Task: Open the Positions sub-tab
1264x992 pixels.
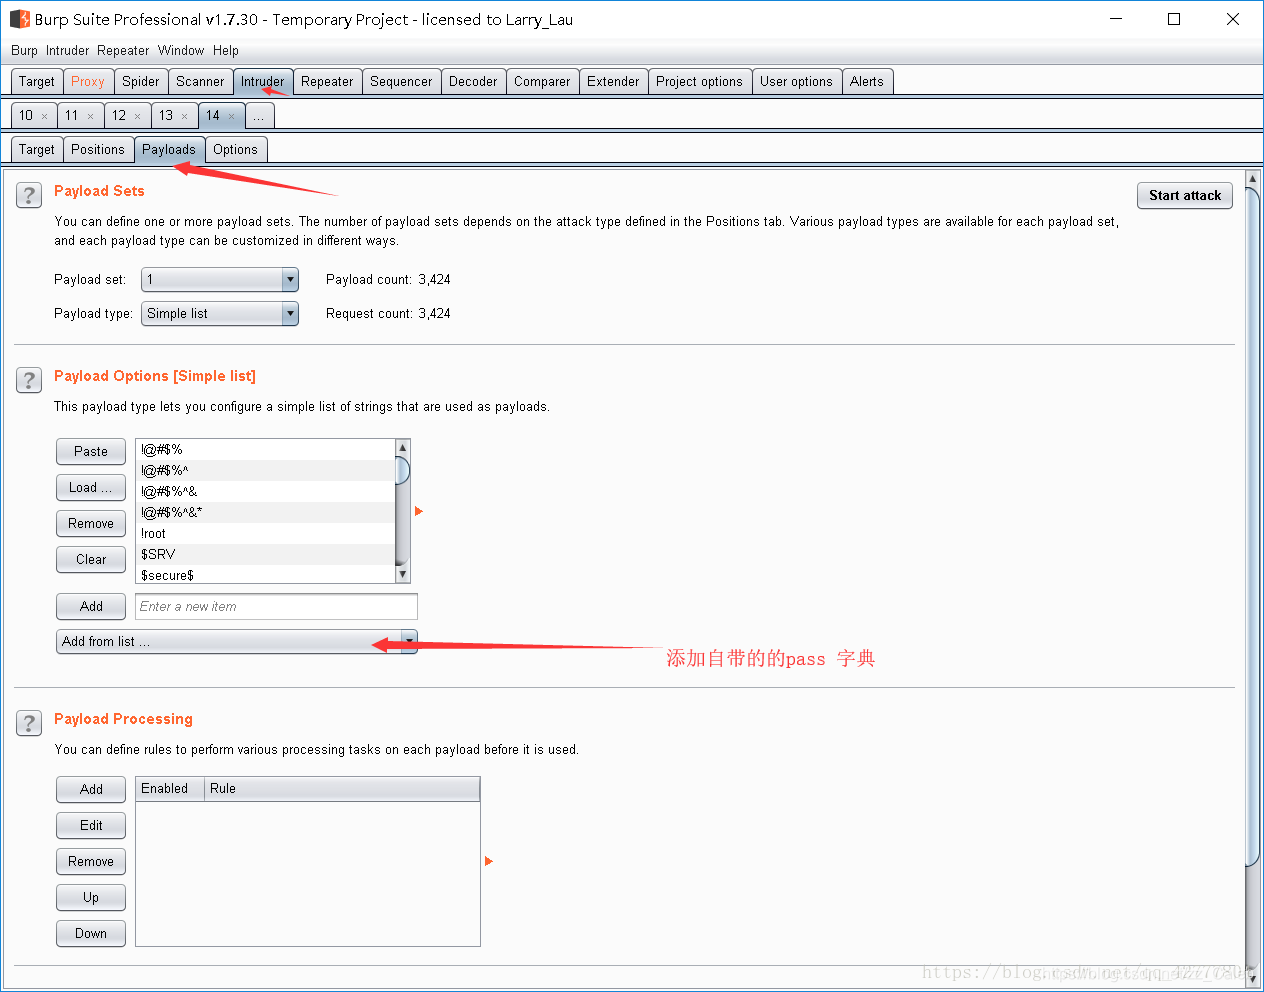Action: pos(98,150)
